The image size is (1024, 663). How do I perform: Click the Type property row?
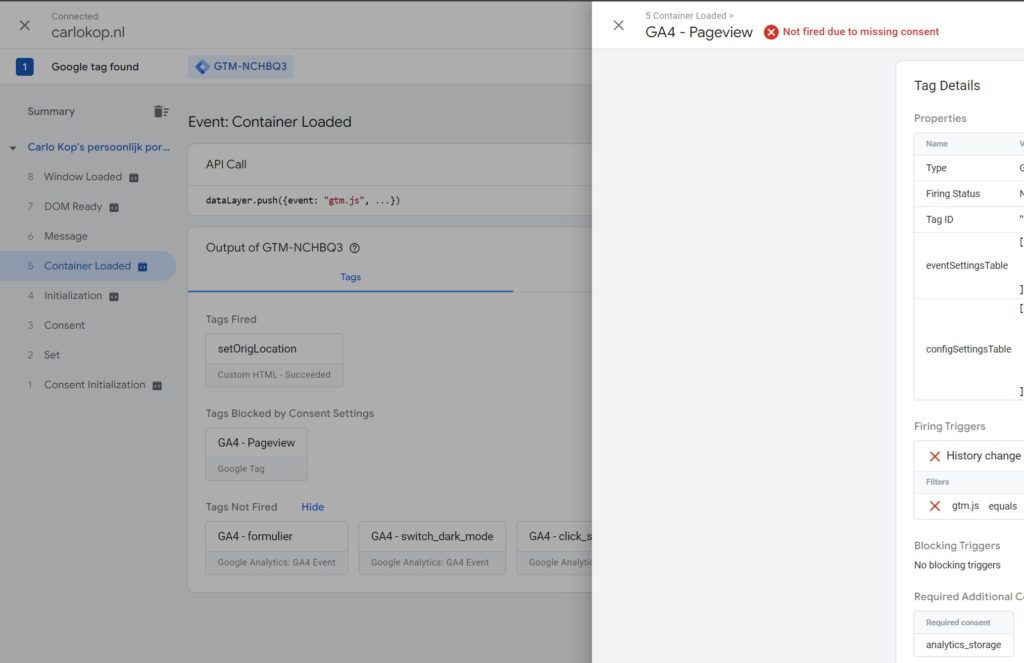(x=969, y=169)
